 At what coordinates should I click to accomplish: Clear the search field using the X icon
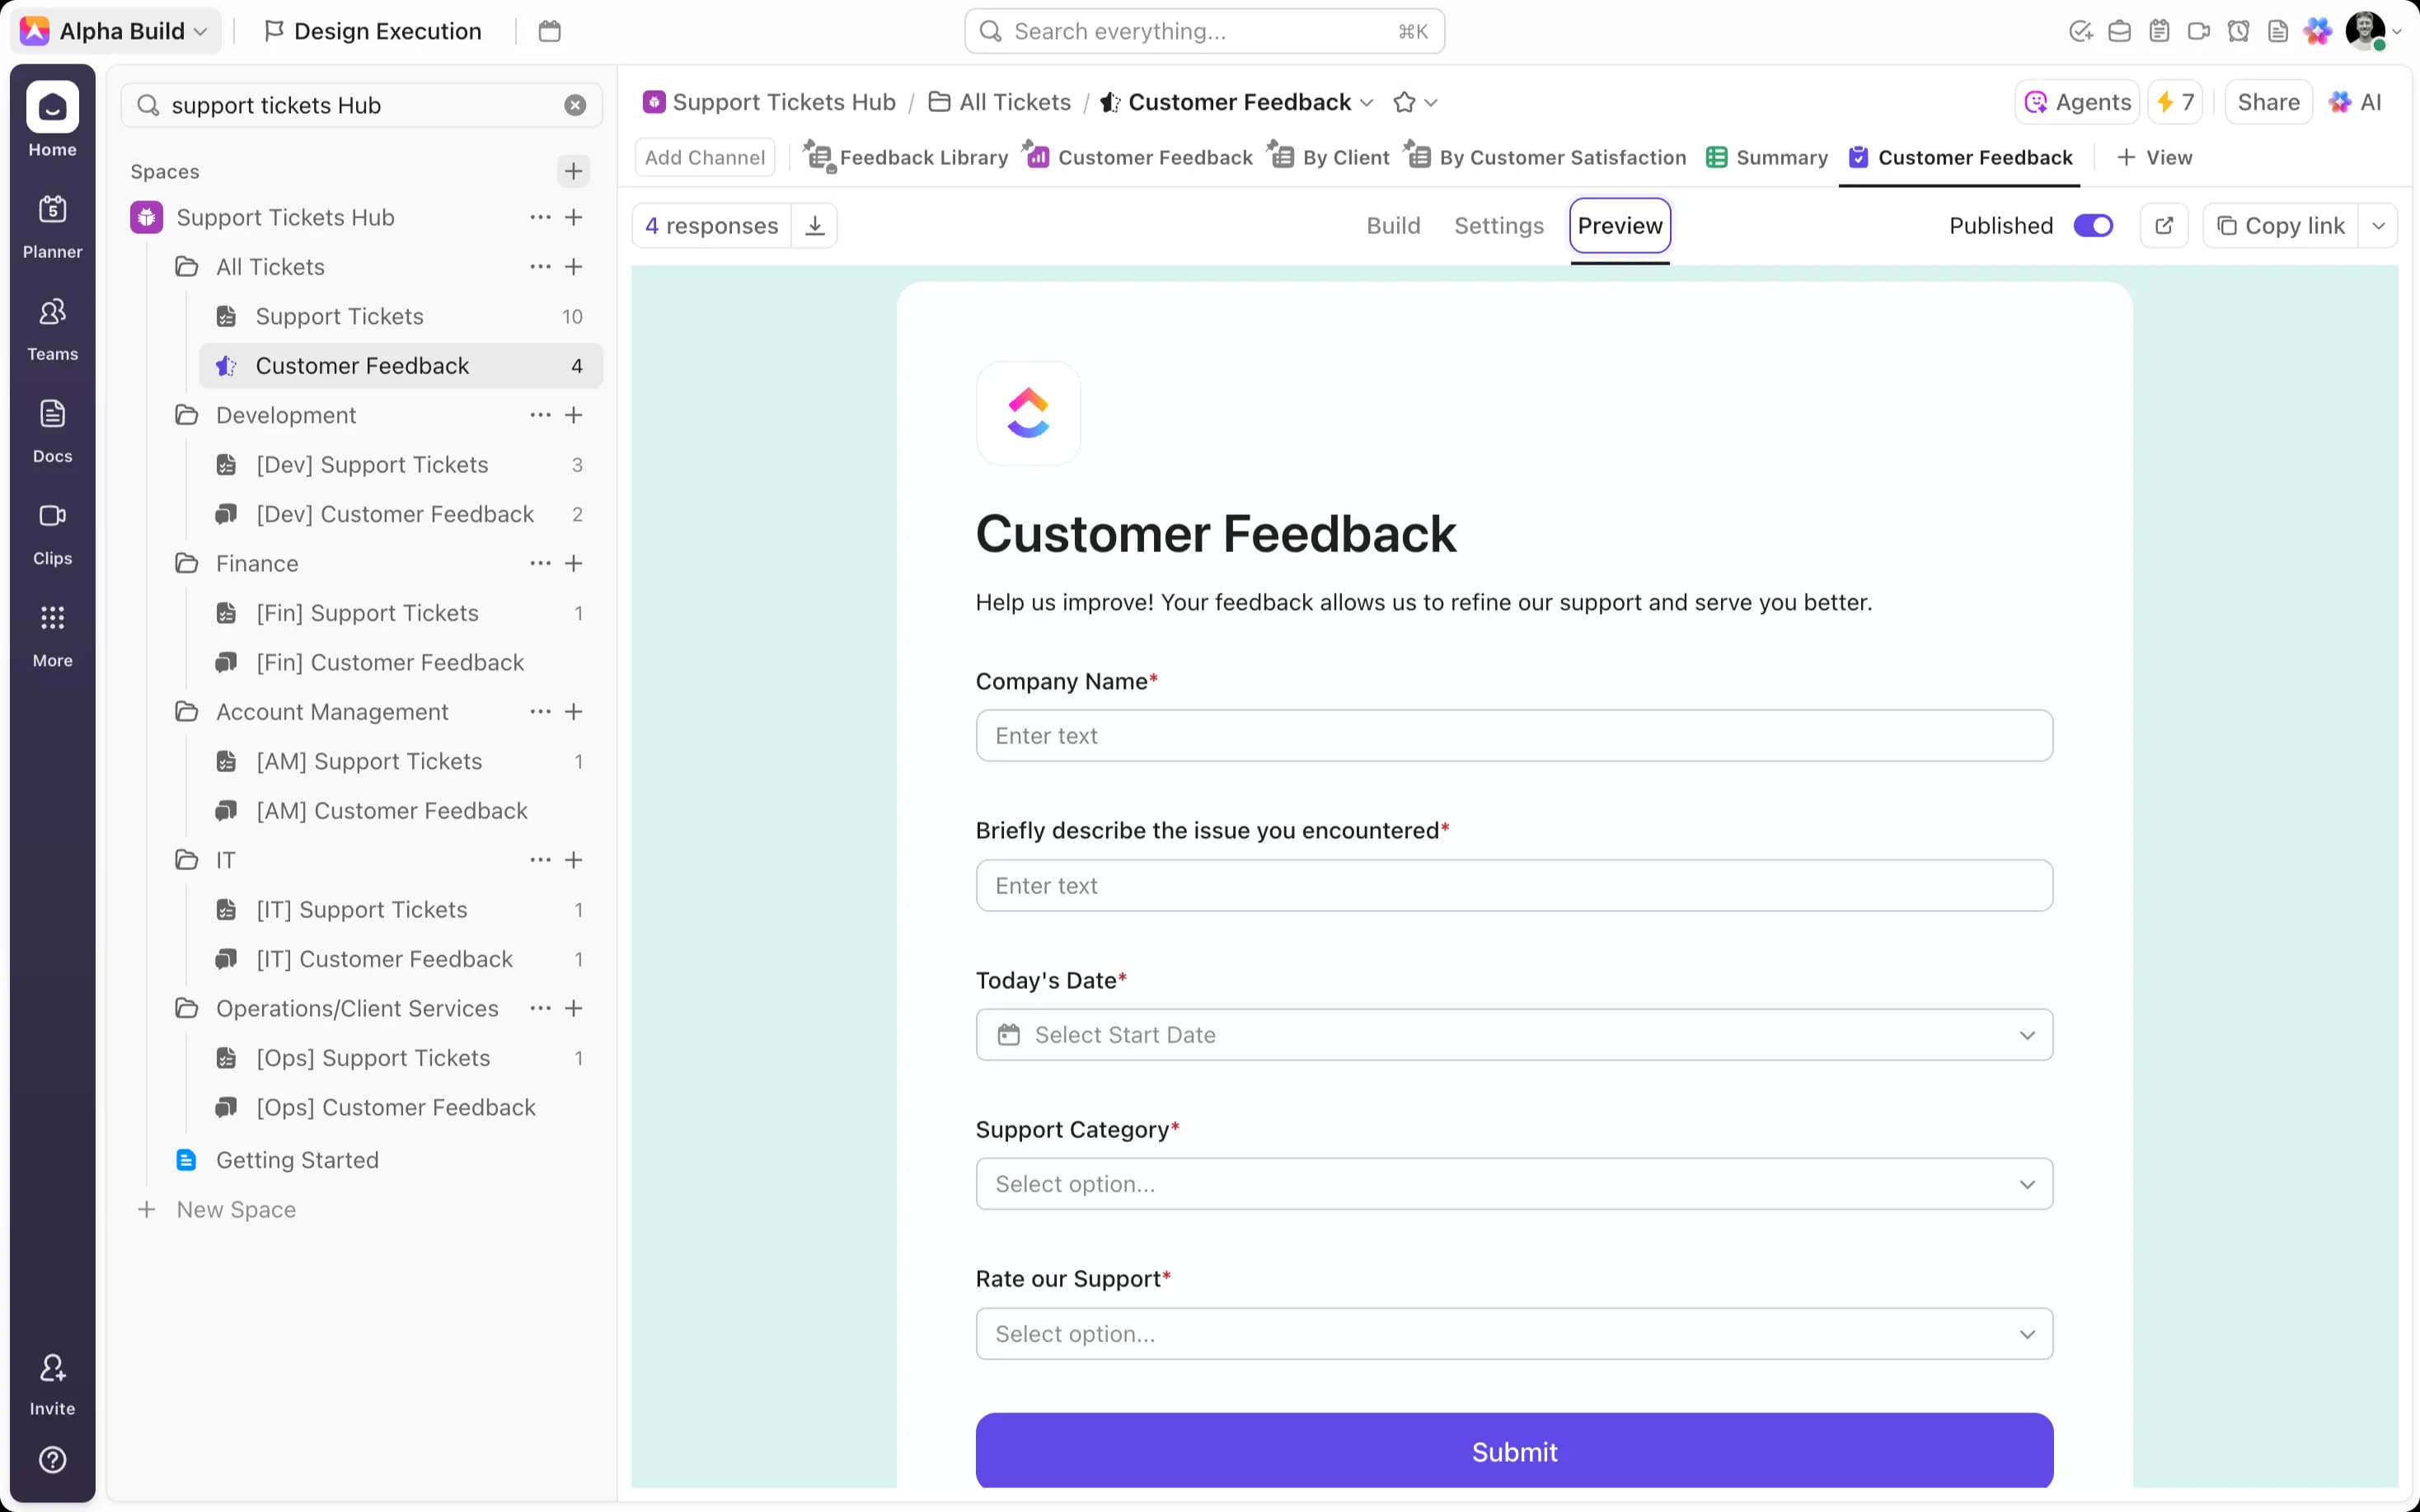tap(575, 105)
